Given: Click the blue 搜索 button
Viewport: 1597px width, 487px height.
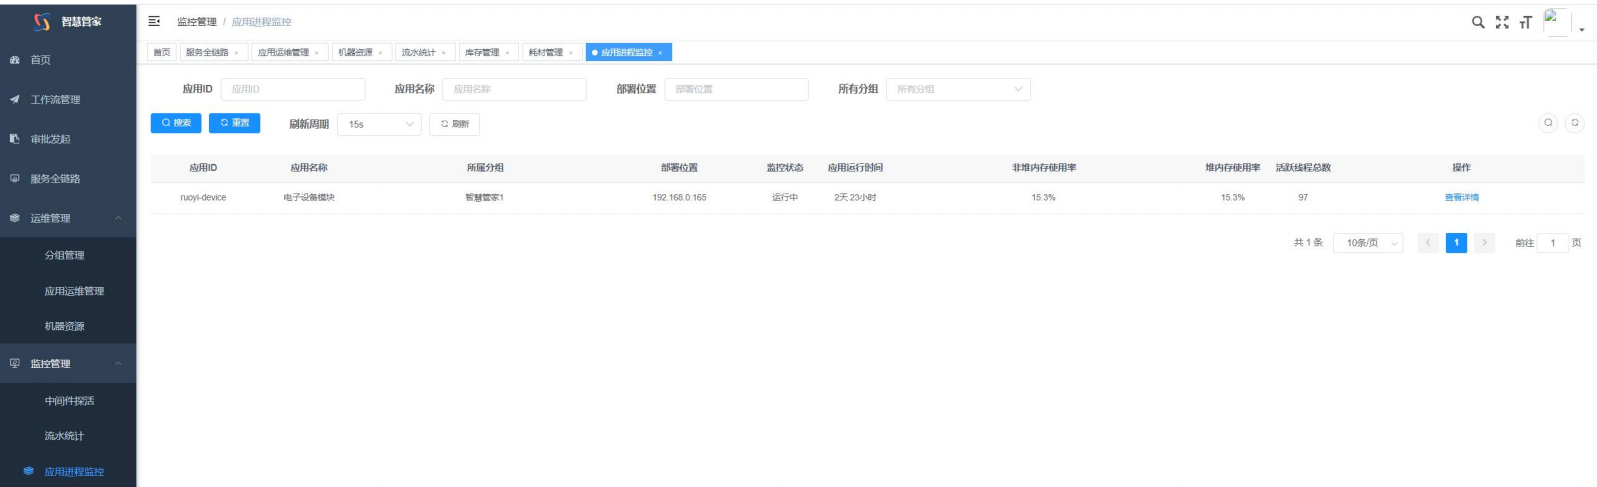Looking at the screenshot, I should pos(176,123).
